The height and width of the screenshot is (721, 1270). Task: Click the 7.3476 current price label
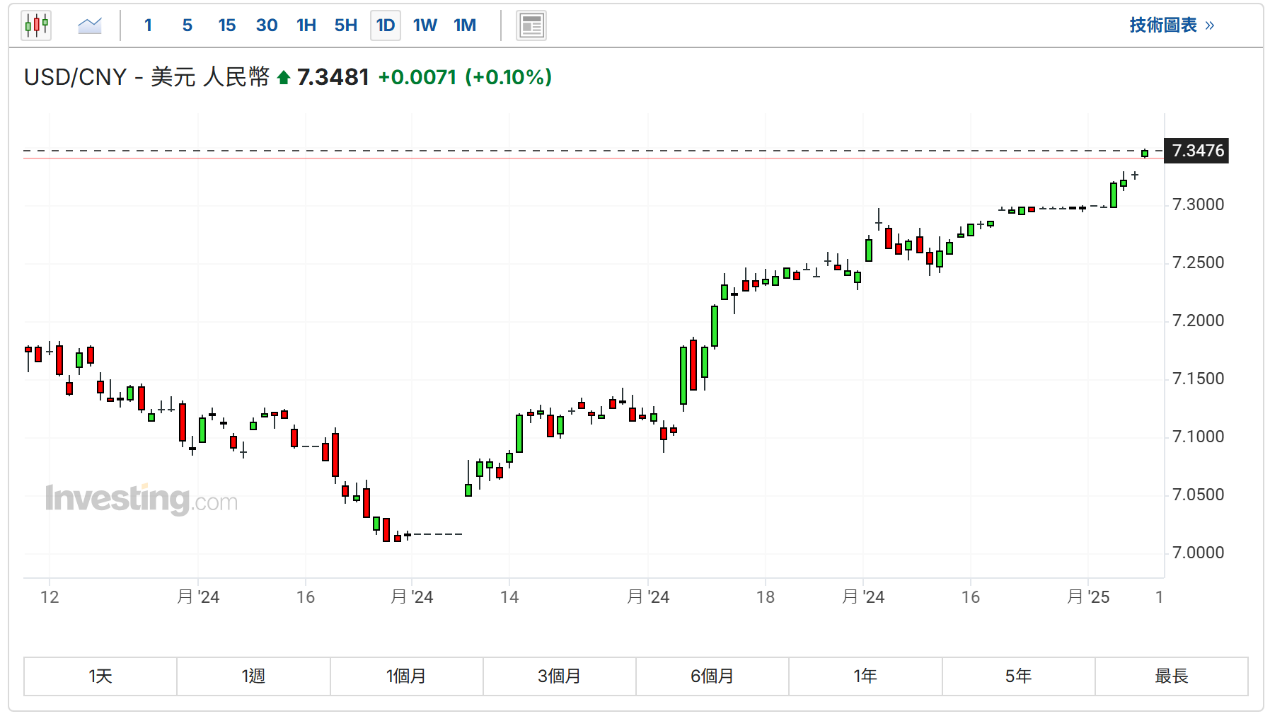click(x=1197, y=151)
